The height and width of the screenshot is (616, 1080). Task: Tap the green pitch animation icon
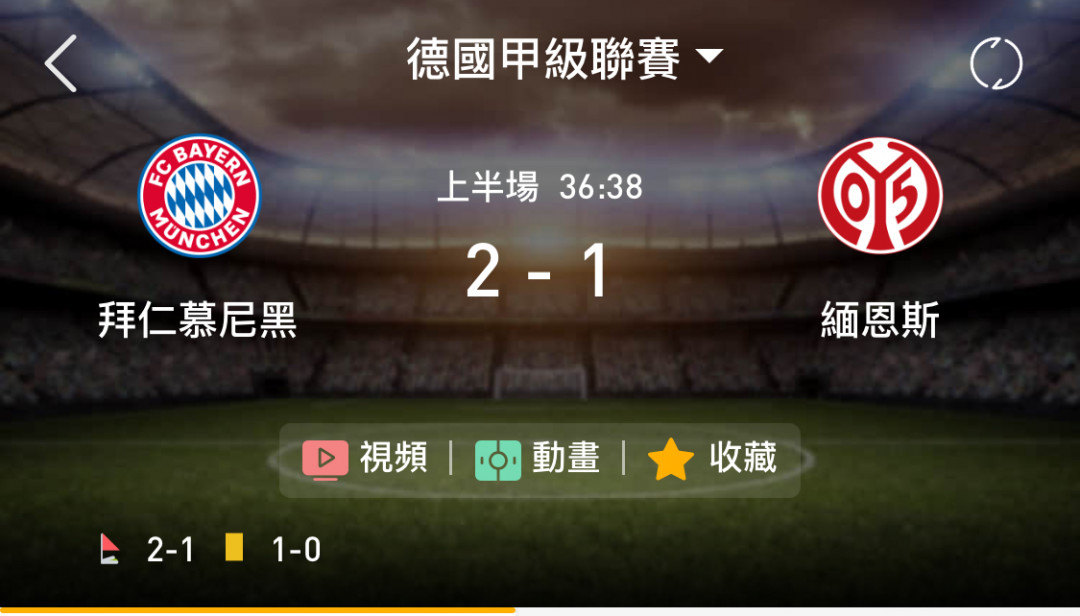coord(498,460)
